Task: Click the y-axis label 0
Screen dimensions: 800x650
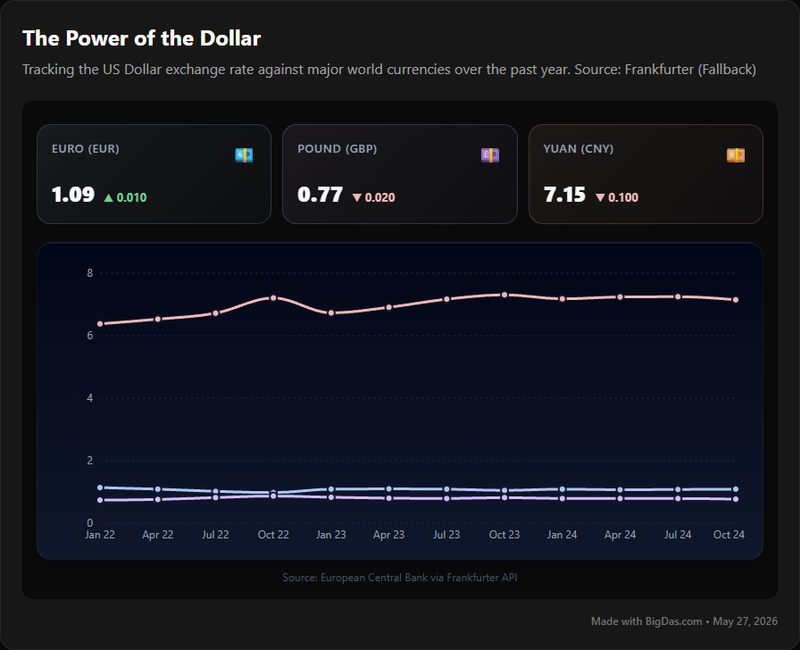Action: tap(90, 523)
